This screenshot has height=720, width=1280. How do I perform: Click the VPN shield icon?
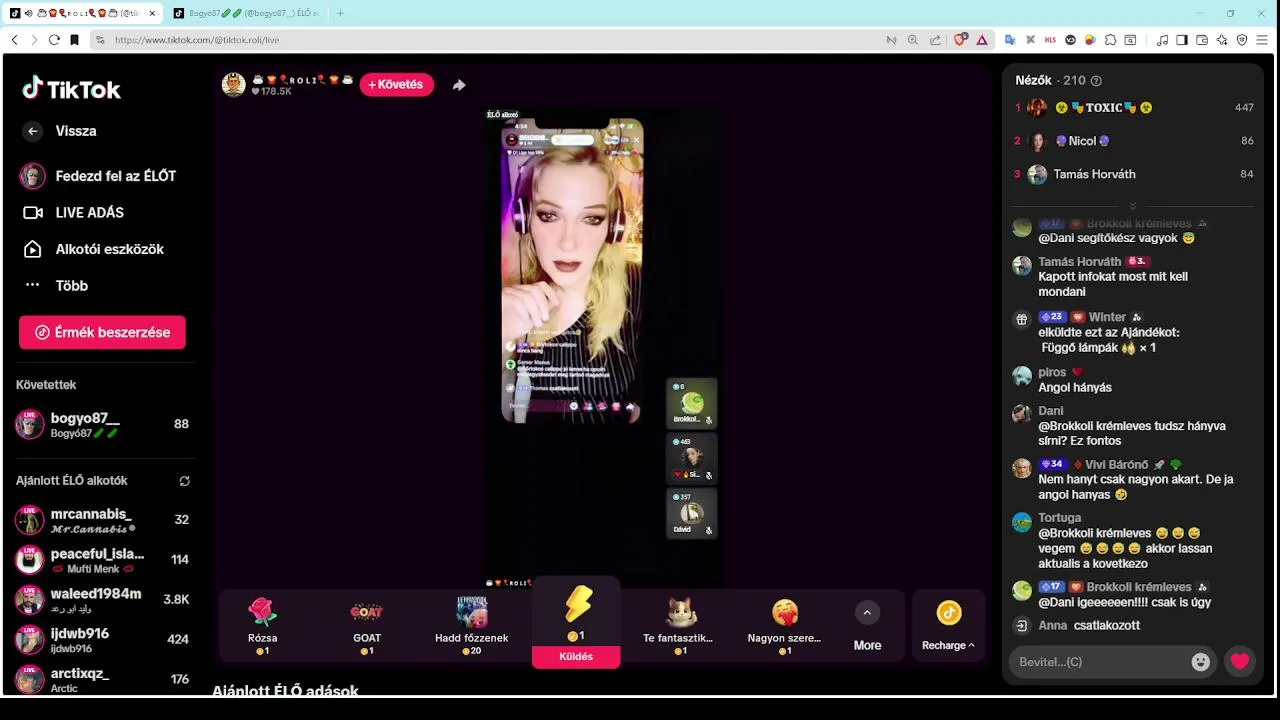(1242, 40)
